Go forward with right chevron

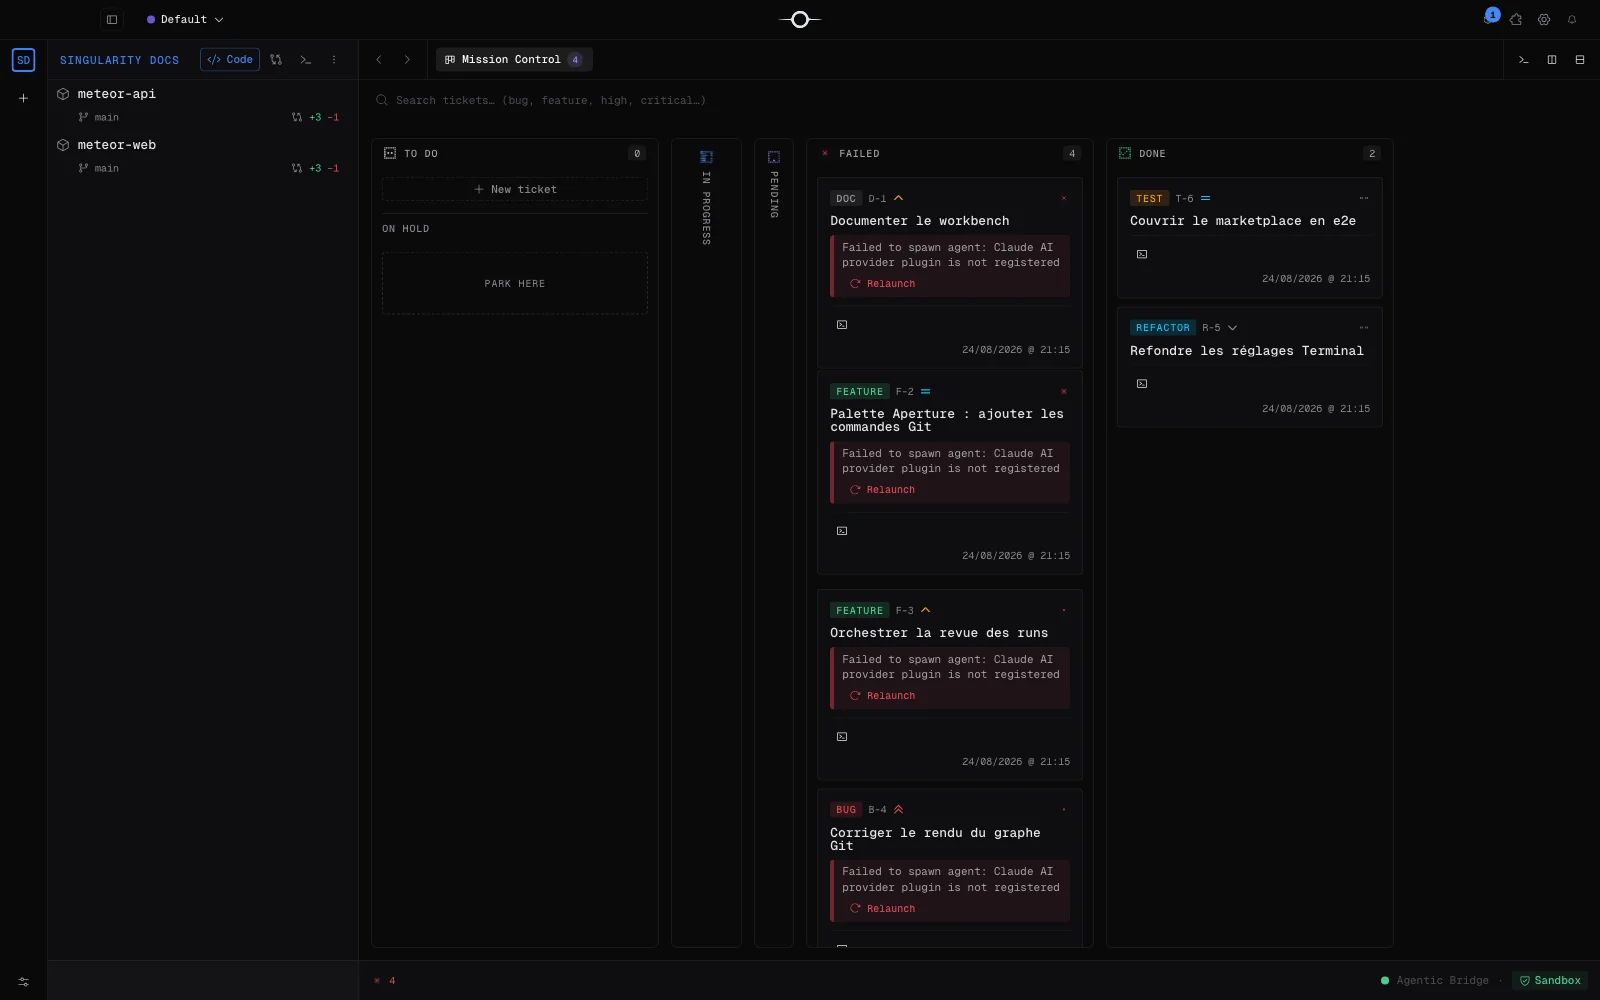[407, 60]
